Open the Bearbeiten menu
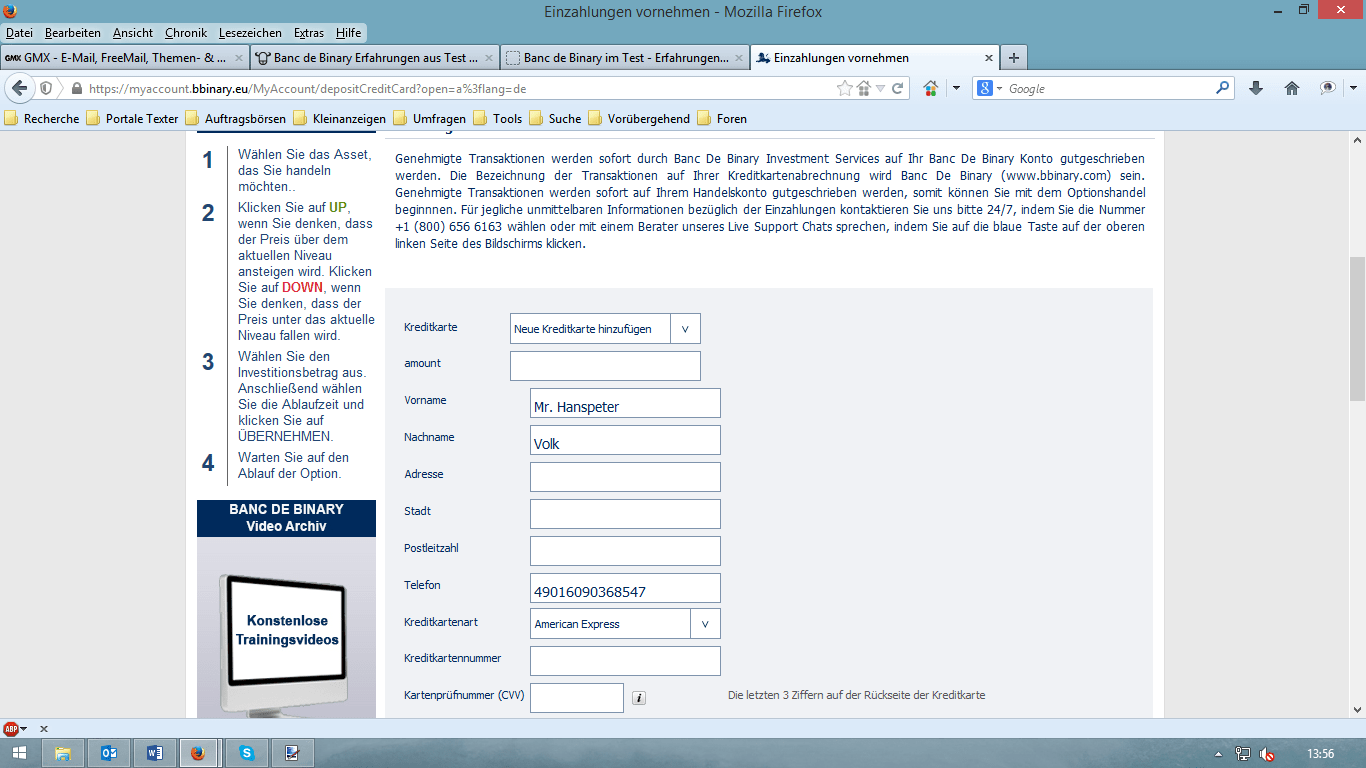 coord(73,33)
